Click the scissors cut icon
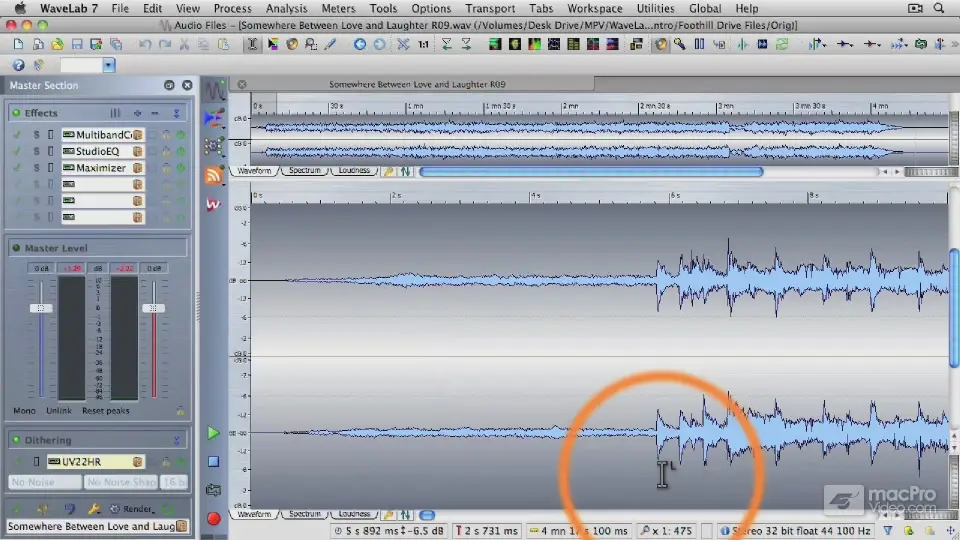The image size is (960, 540). pyautogui.click(x=184, y=44)
